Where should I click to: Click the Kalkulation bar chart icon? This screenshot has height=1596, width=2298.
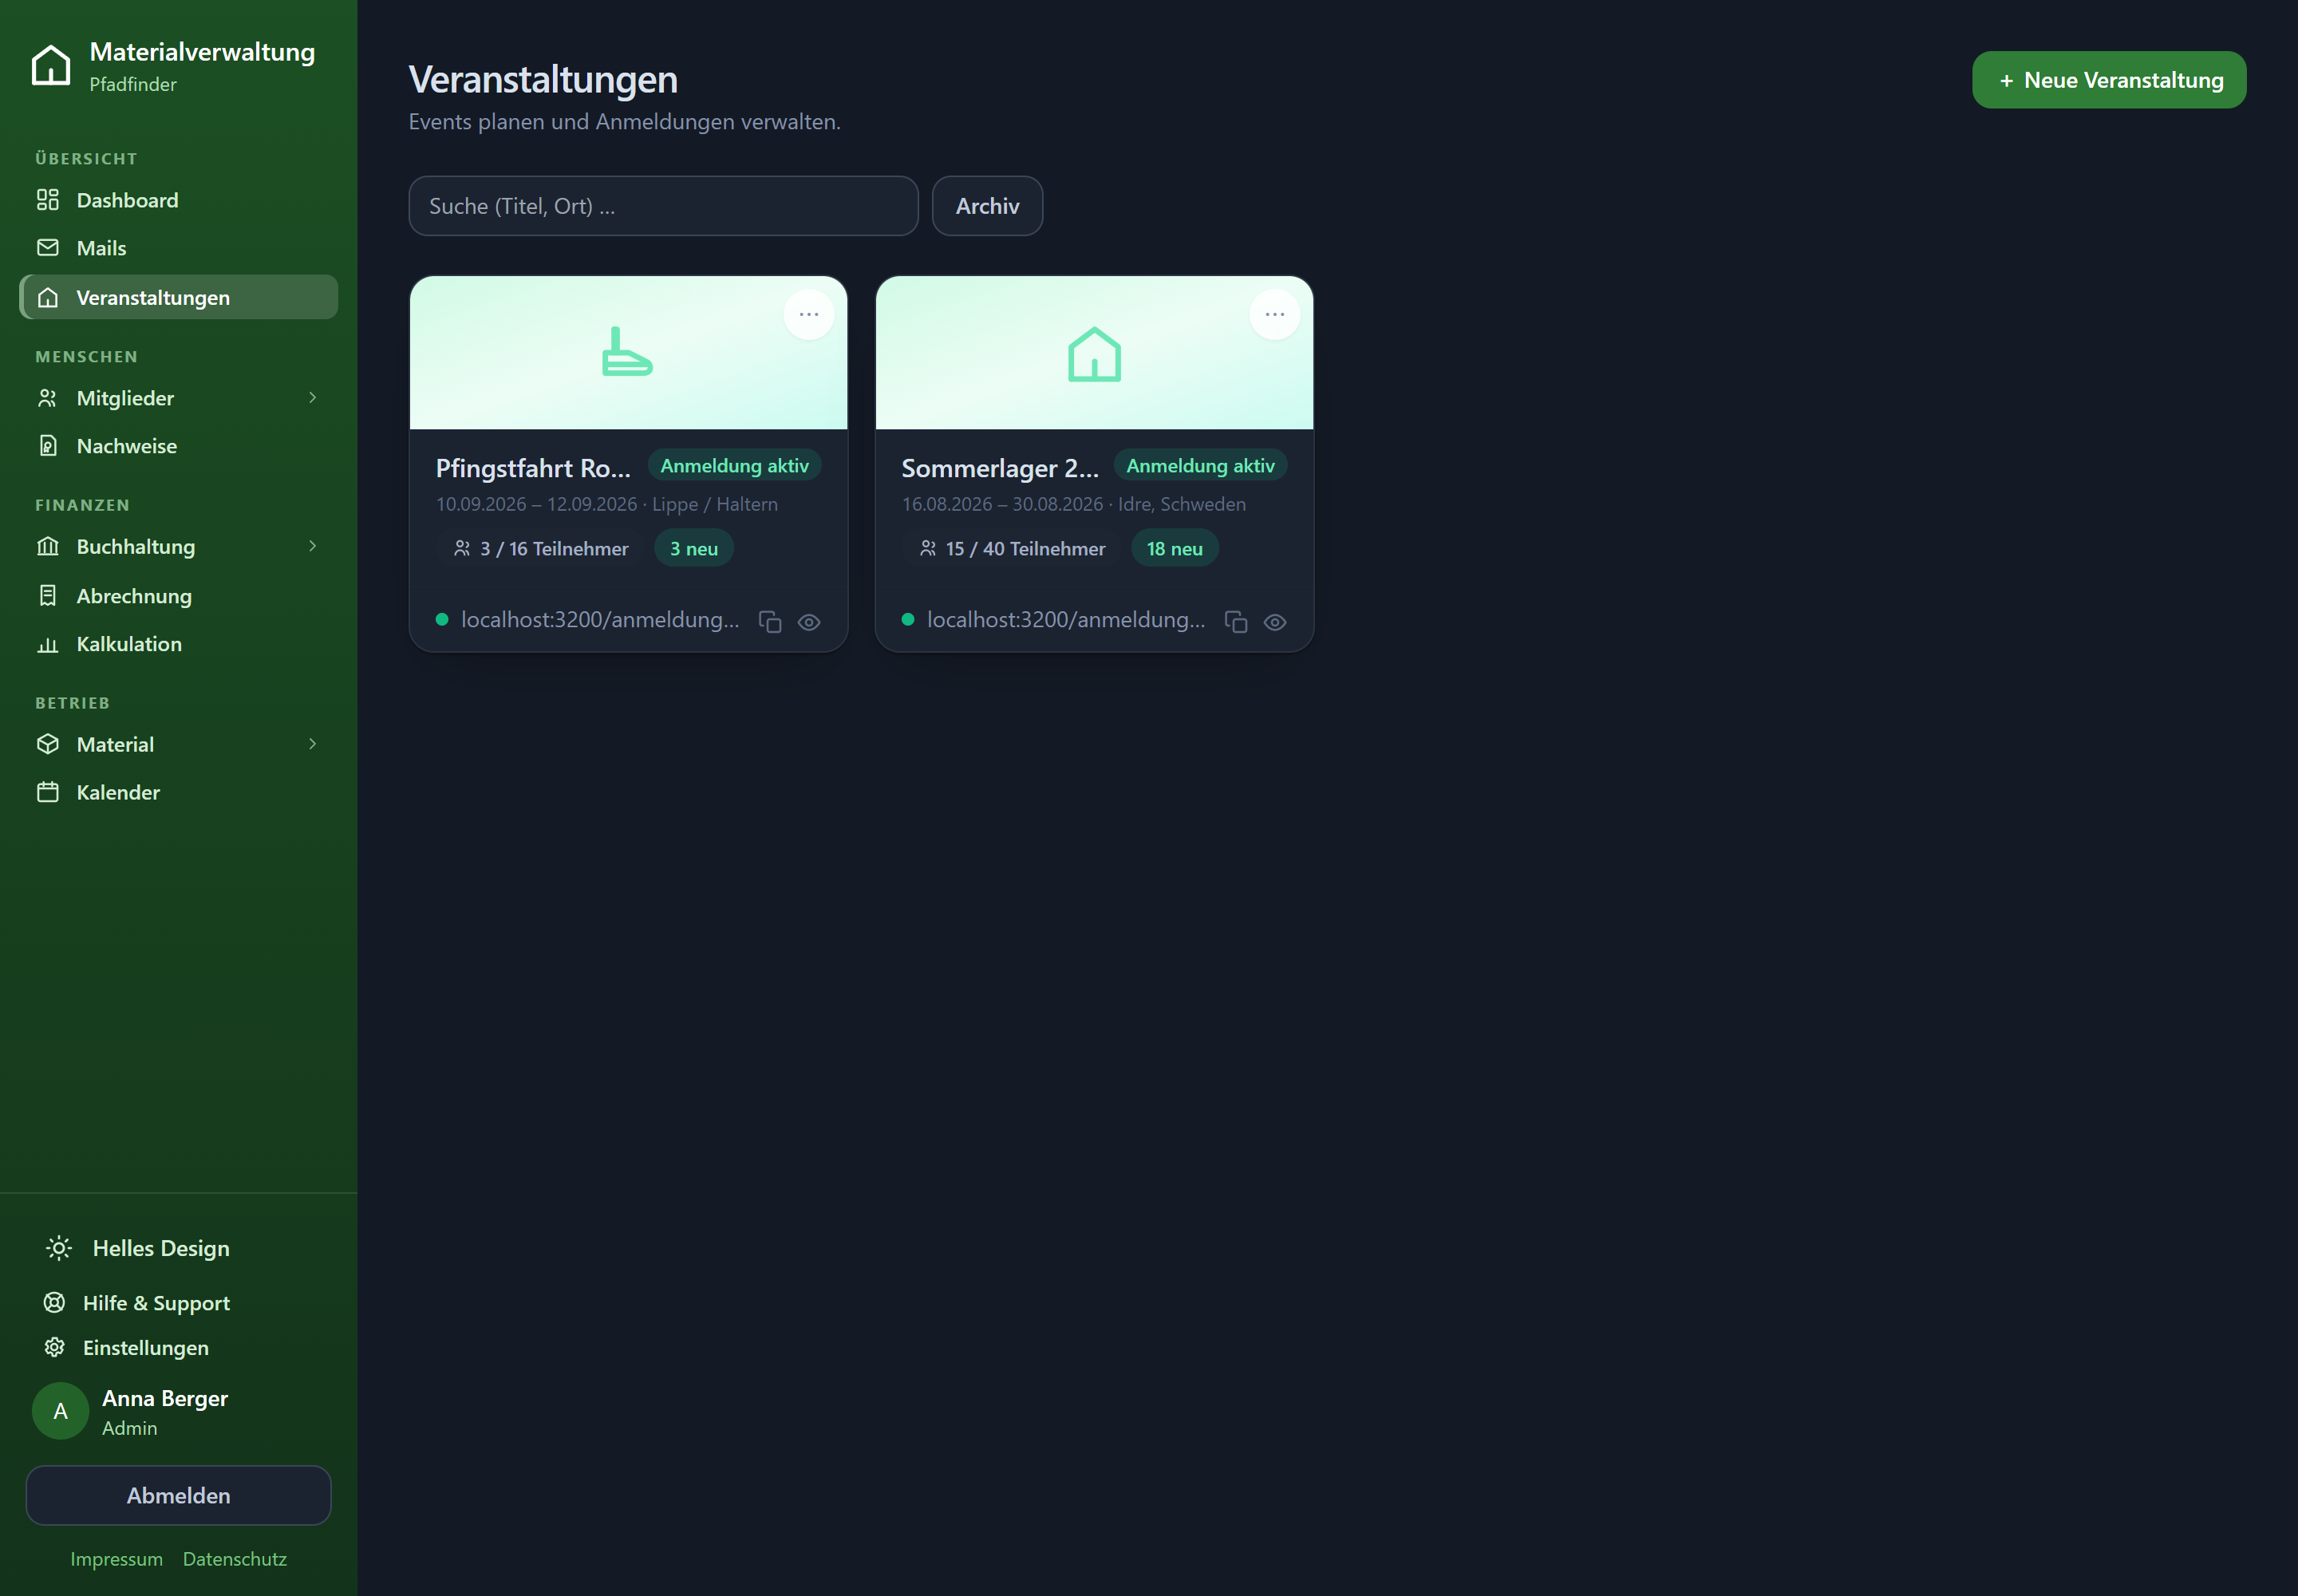point(48,645)
